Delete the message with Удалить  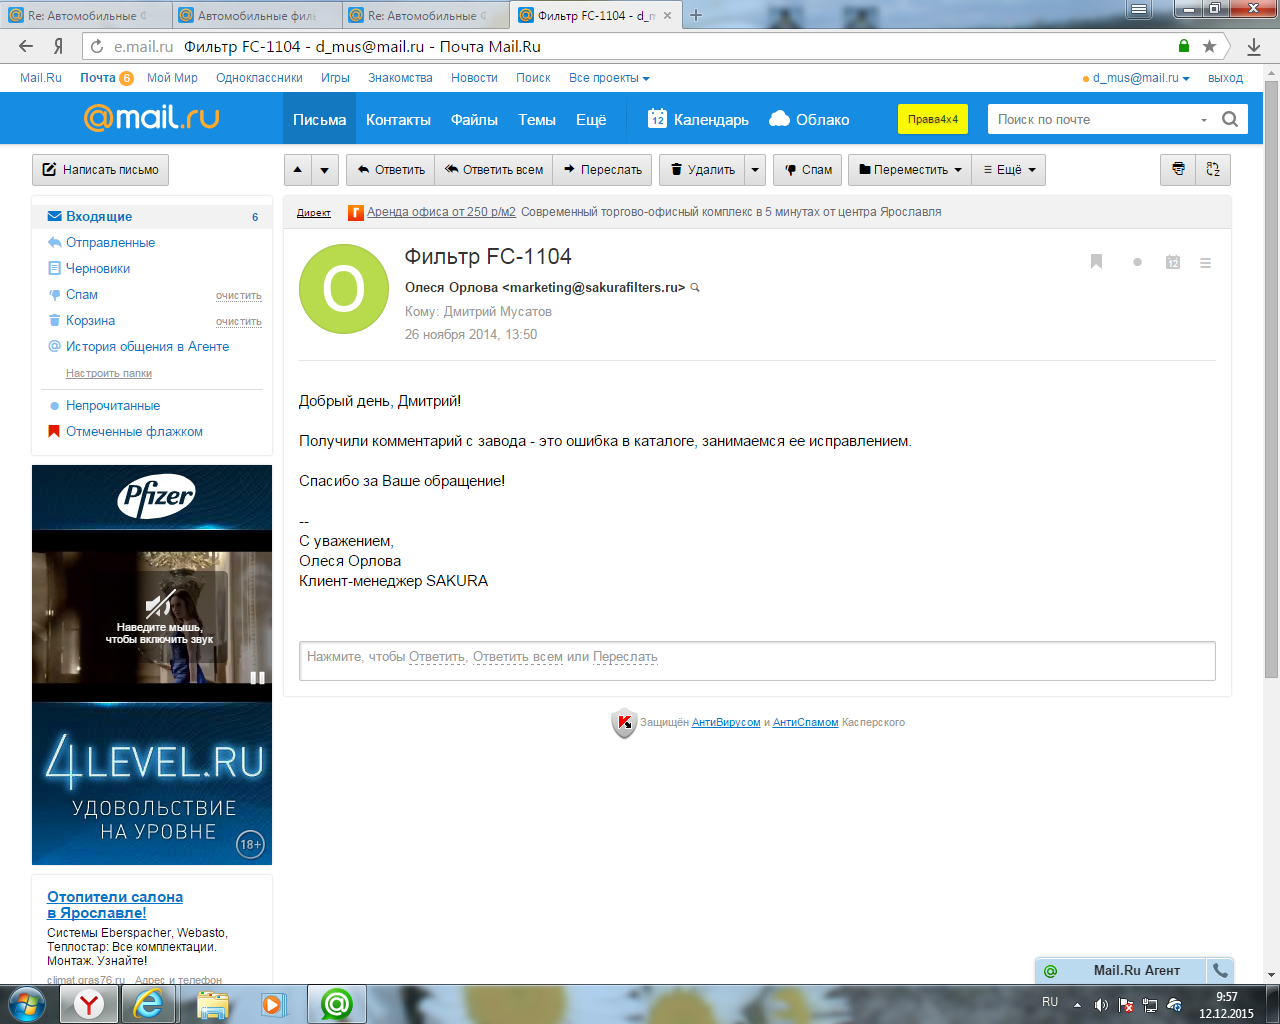tap(702, 170)
